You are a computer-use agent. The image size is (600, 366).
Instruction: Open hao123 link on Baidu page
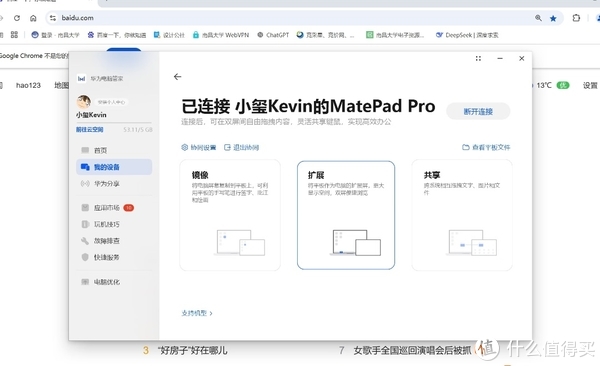pos(28,85)
